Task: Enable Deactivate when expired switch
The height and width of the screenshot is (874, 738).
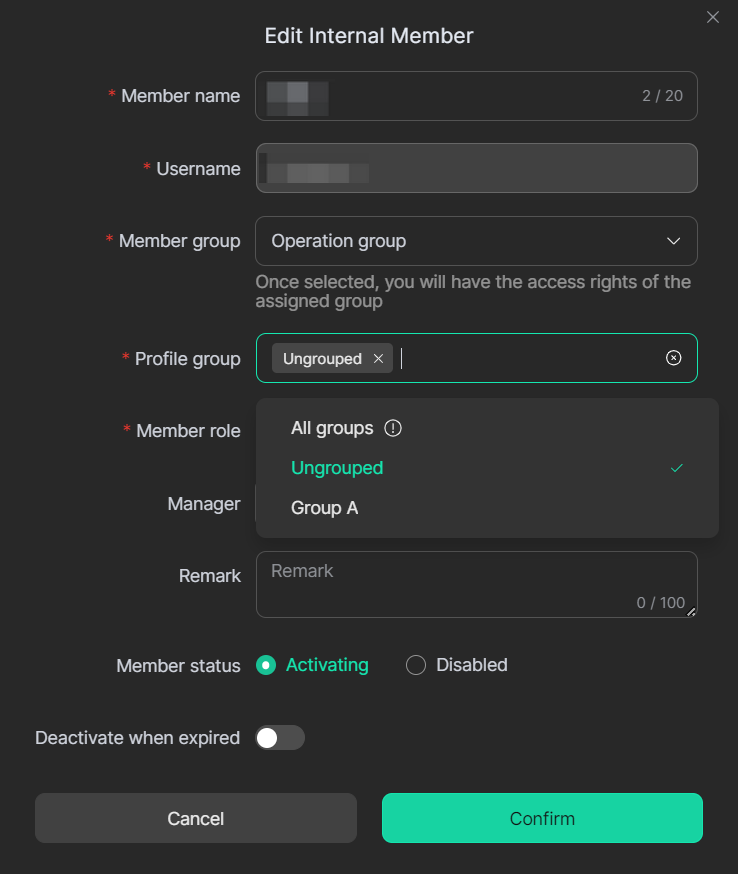Action: 280,738
